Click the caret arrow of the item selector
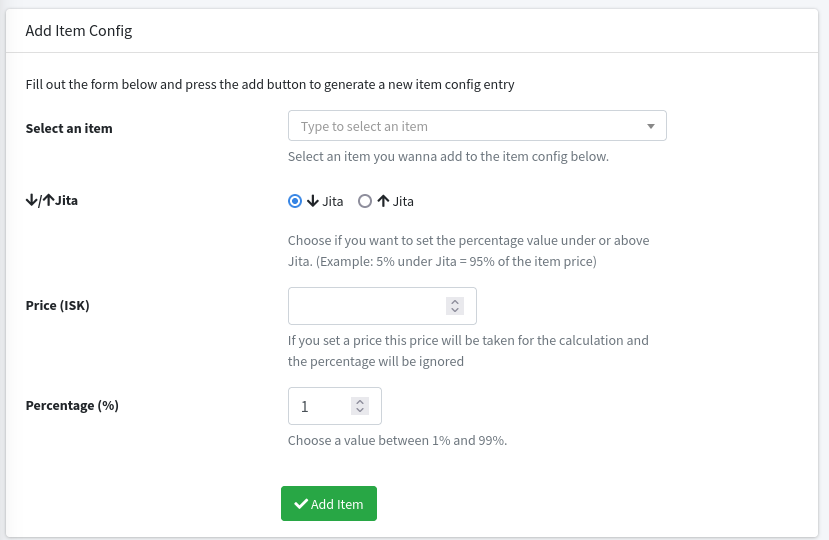The image size is (829, 540). coord(651,126)
